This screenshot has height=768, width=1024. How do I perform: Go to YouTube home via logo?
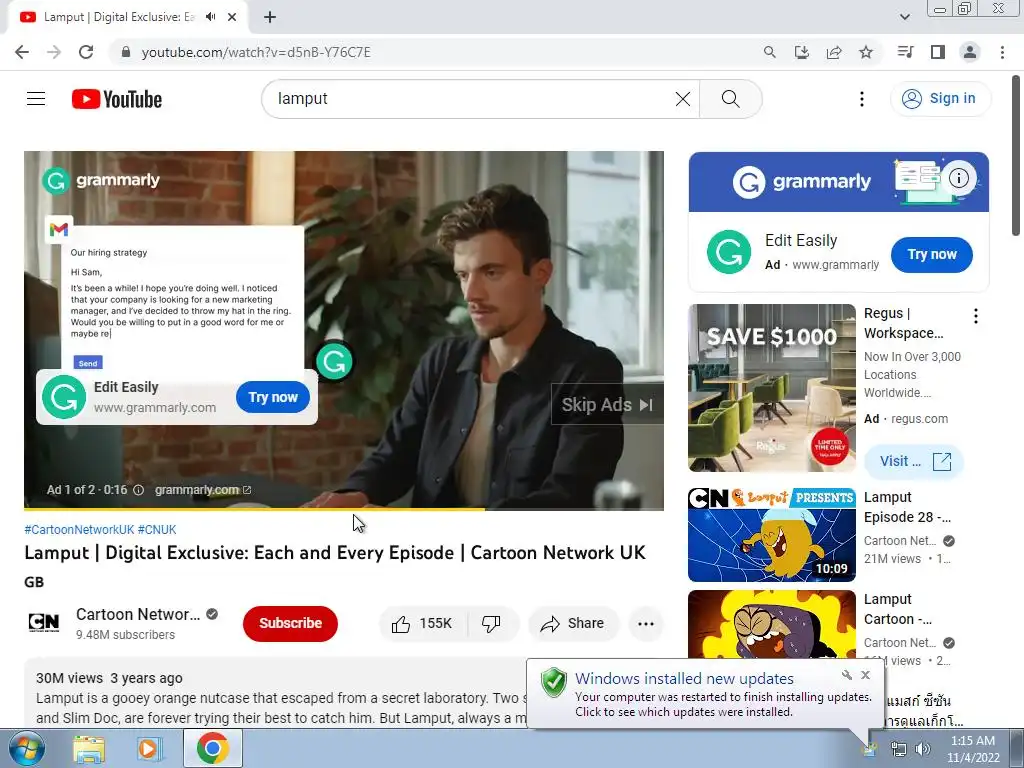pos(117,99)
